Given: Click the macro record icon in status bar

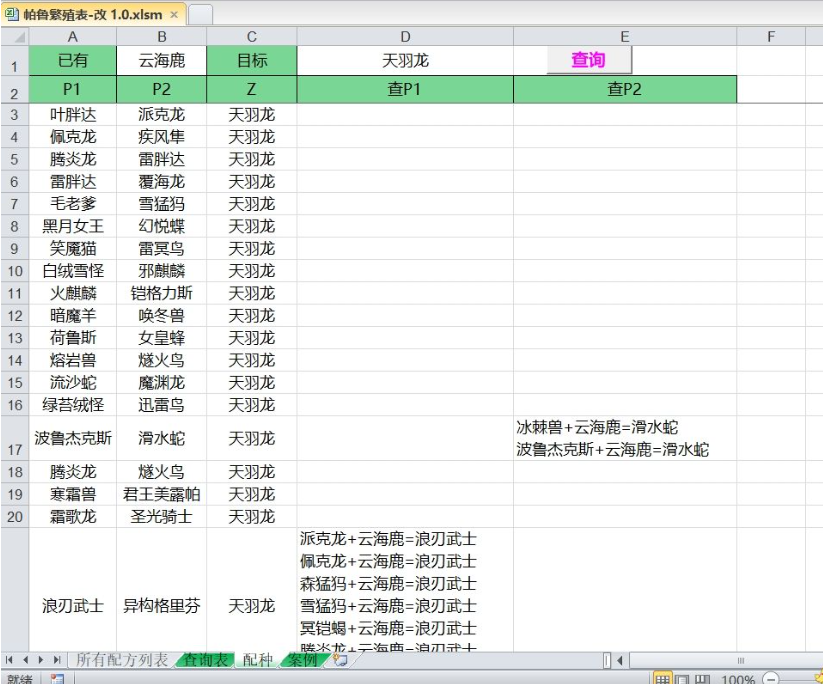Looking at the screenshot, I should pos(57,678).
